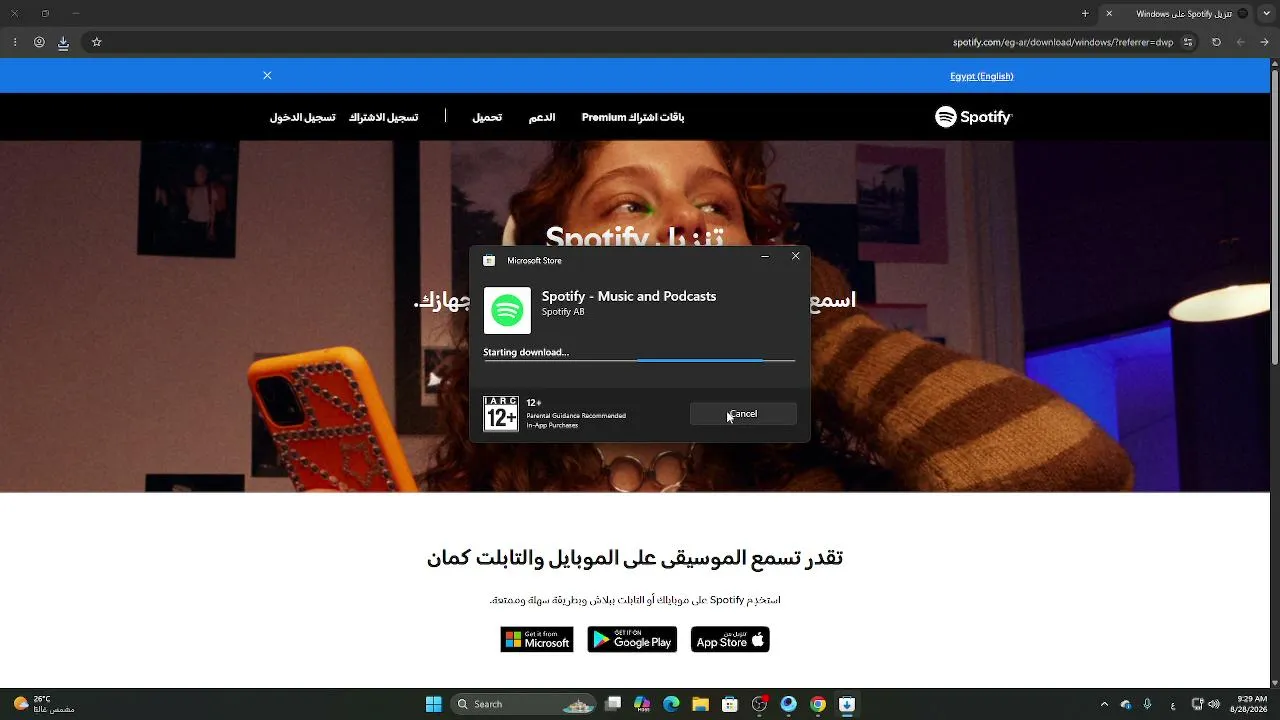Open the Egypt (English) language link

click(981, 76)
